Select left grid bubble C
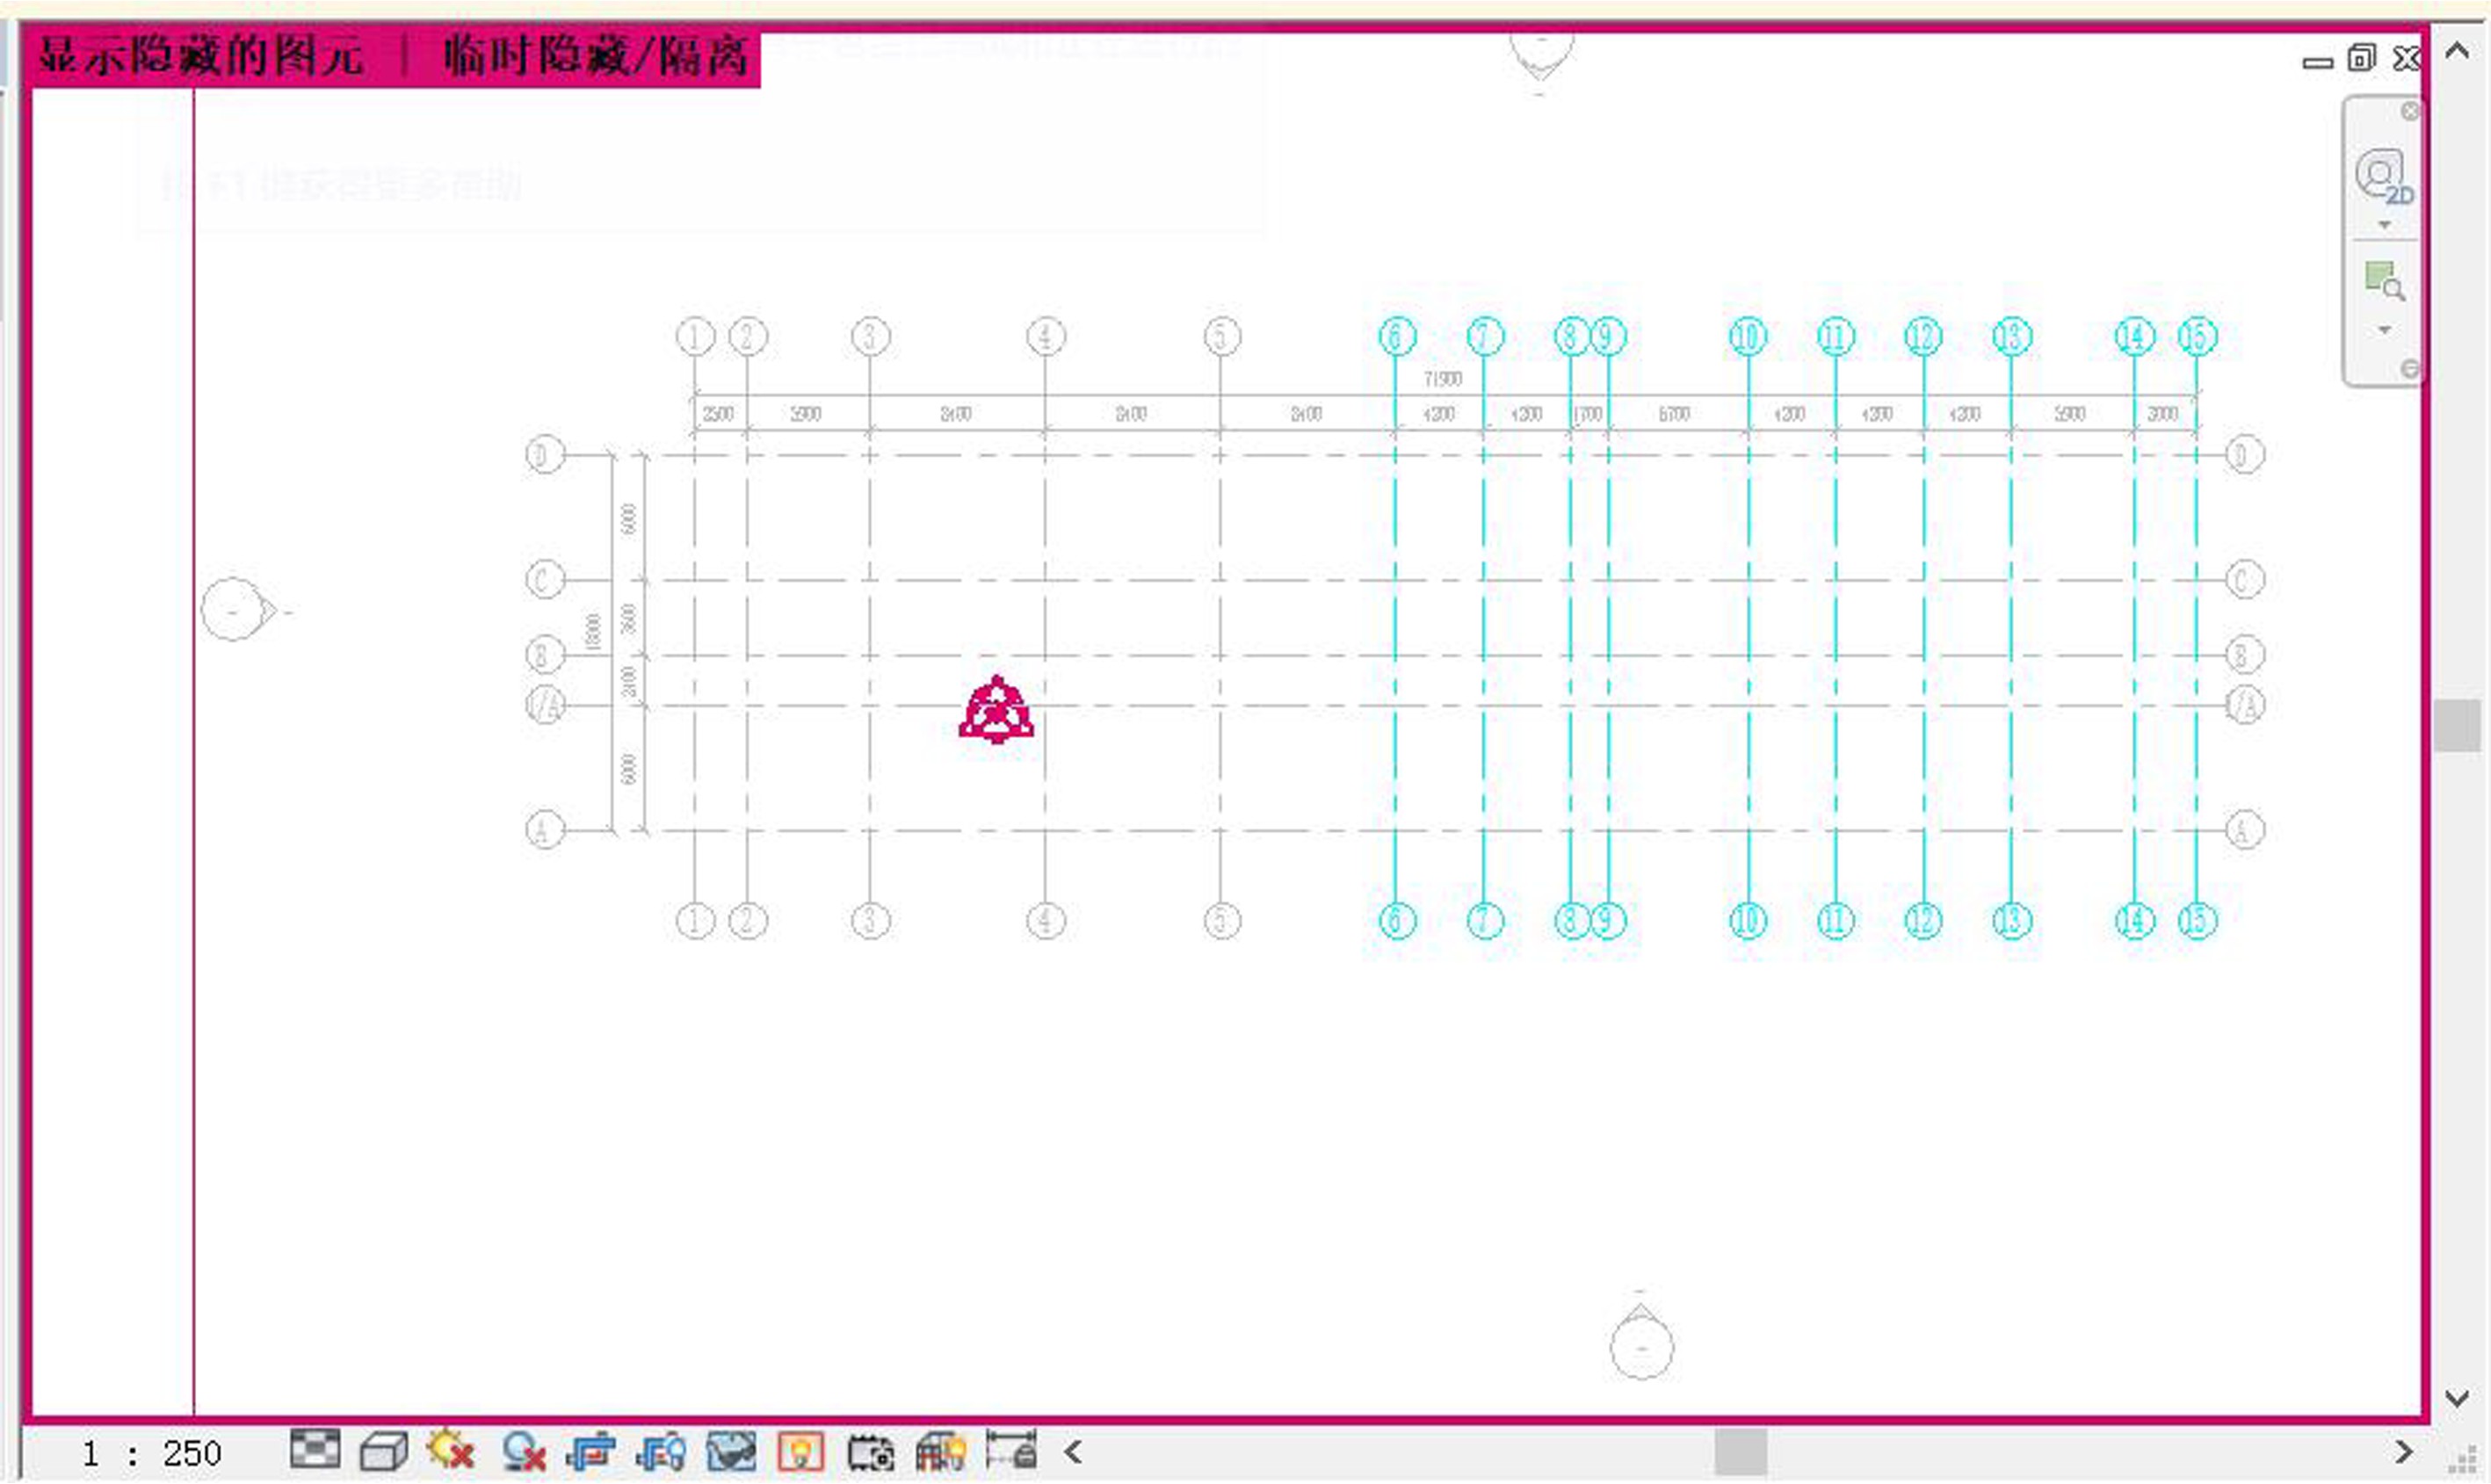The width and height of the screenshot is (2491, 1484). point(545,579)
